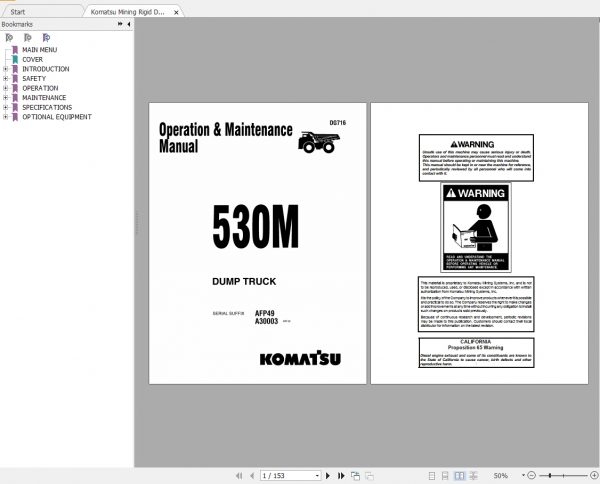Viewport: 600px width, 484px height.
Task: Close the Komatsu Mining document tab
Action: tap(176, 12)
